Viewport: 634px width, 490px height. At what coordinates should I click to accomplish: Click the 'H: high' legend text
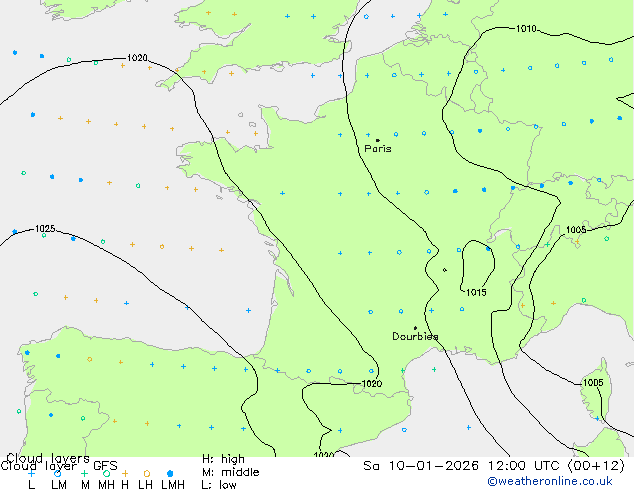click(223, 459)
